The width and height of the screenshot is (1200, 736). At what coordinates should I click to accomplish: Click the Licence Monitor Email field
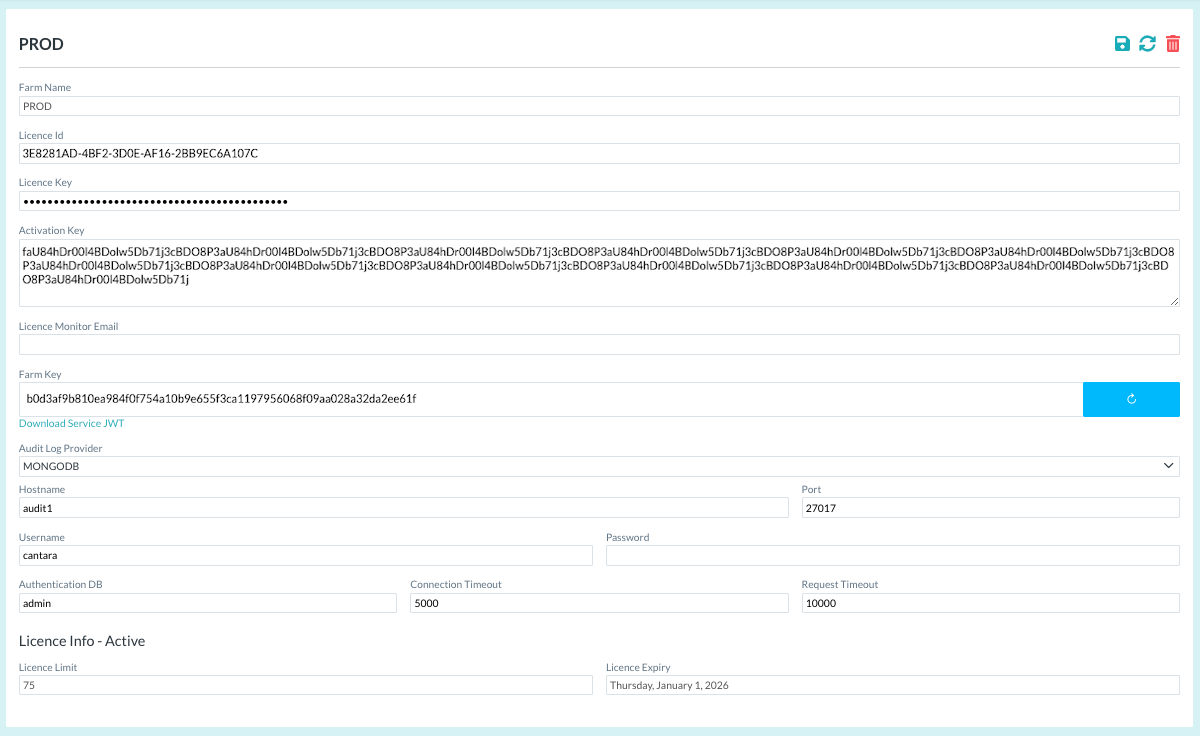click(x=599, y=344)
